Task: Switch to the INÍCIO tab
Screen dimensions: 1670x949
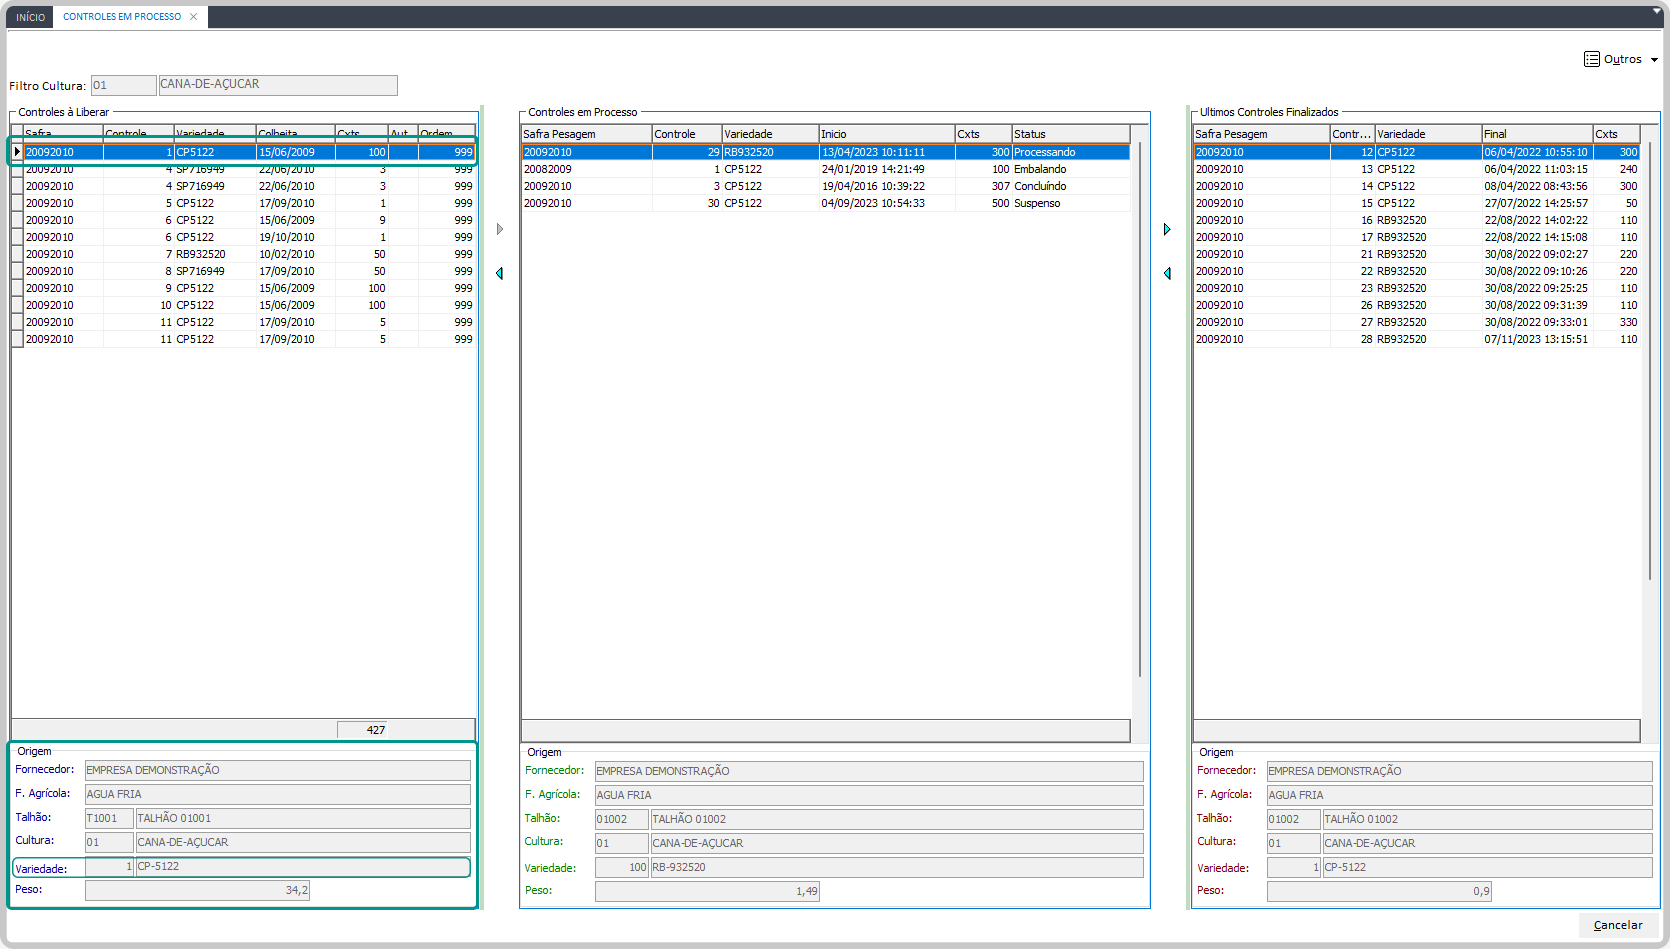Action: click(x=30, y=17)
